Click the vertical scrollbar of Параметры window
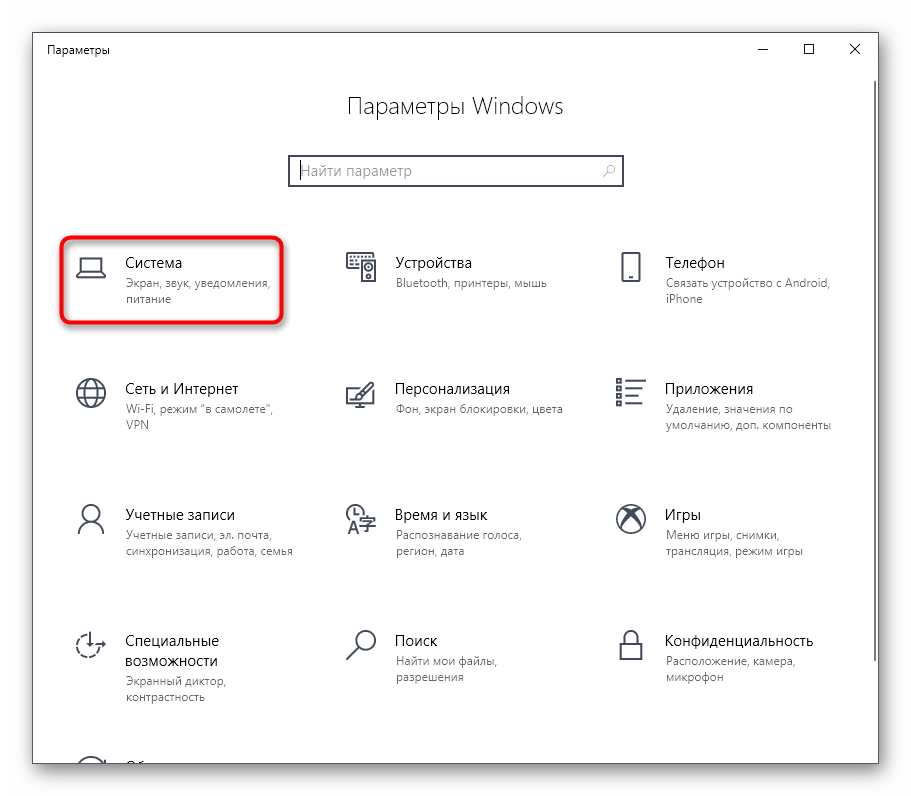The image size is (911, 796). [875, 370]
